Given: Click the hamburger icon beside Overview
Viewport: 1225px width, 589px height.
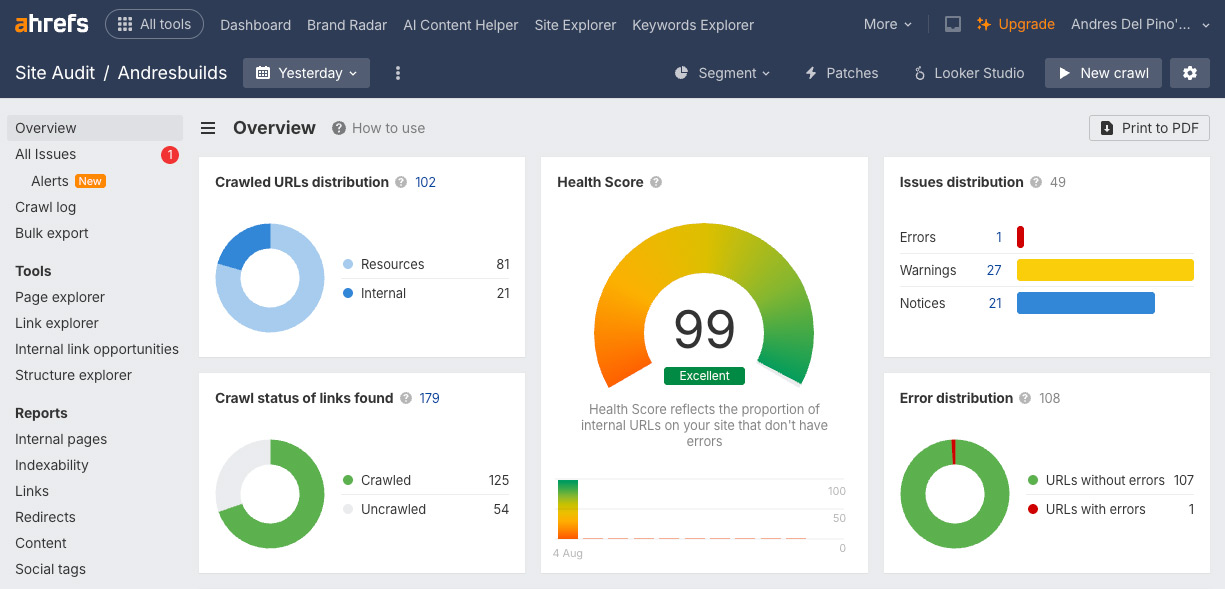Looking at the screenshot, I should coord(208,128).
